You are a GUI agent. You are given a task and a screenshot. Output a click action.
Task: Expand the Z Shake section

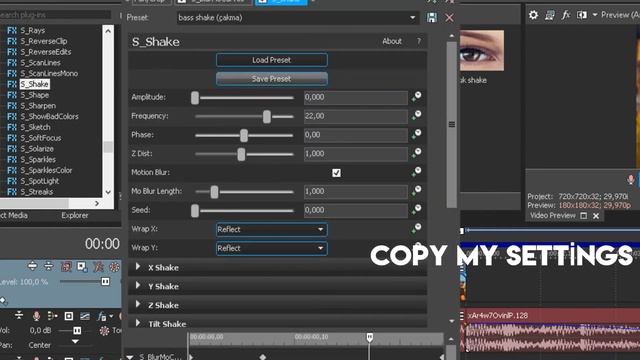[x=138, y=304]
